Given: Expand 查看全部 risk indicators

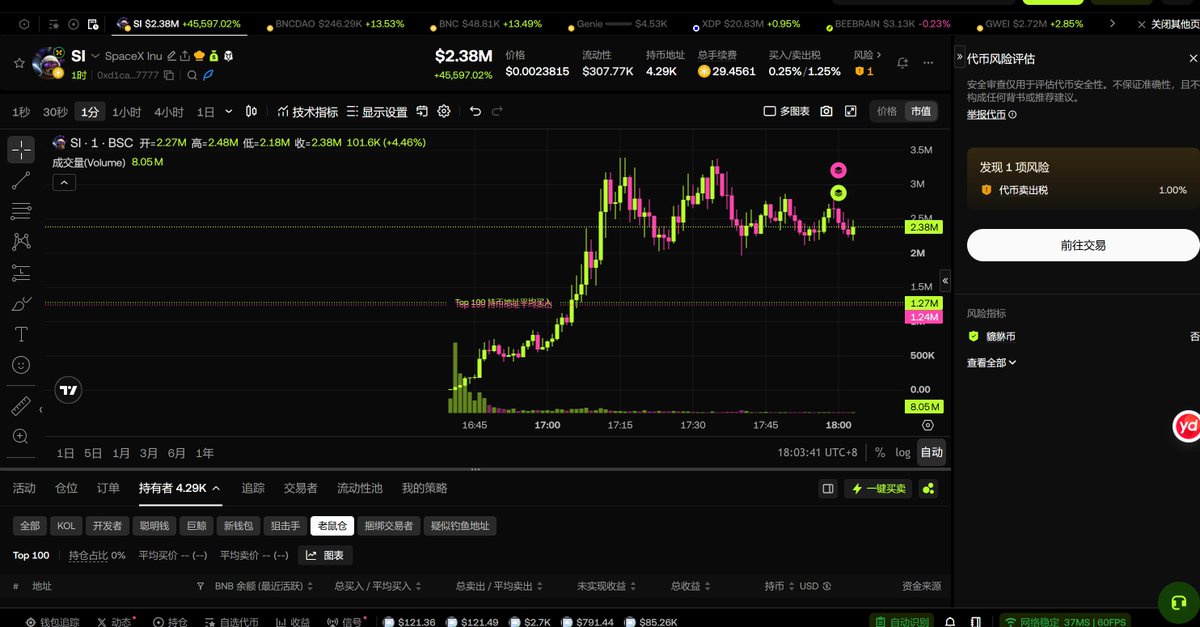Looking at the screenshot, I should point(991,362).
